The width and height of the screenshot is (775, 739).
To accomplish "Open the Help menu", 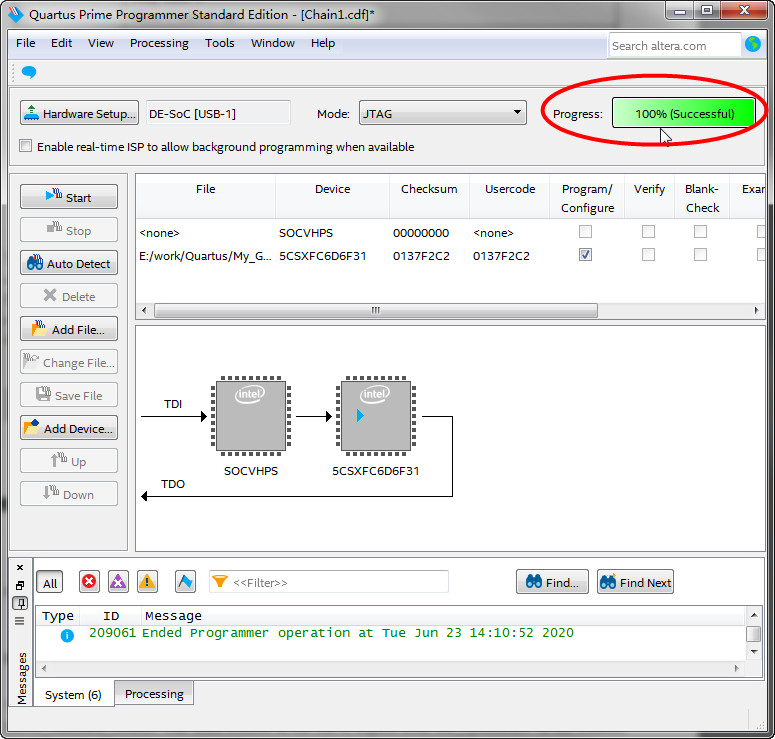I will point(323,43).
